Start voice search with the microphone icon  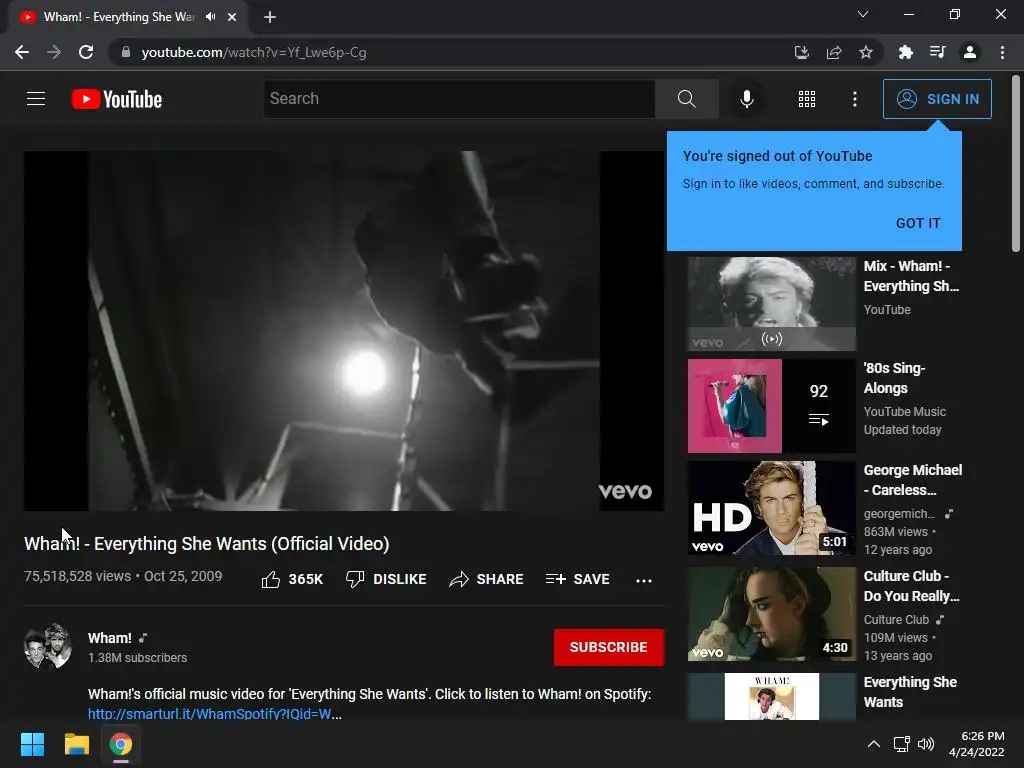(746, 99)
